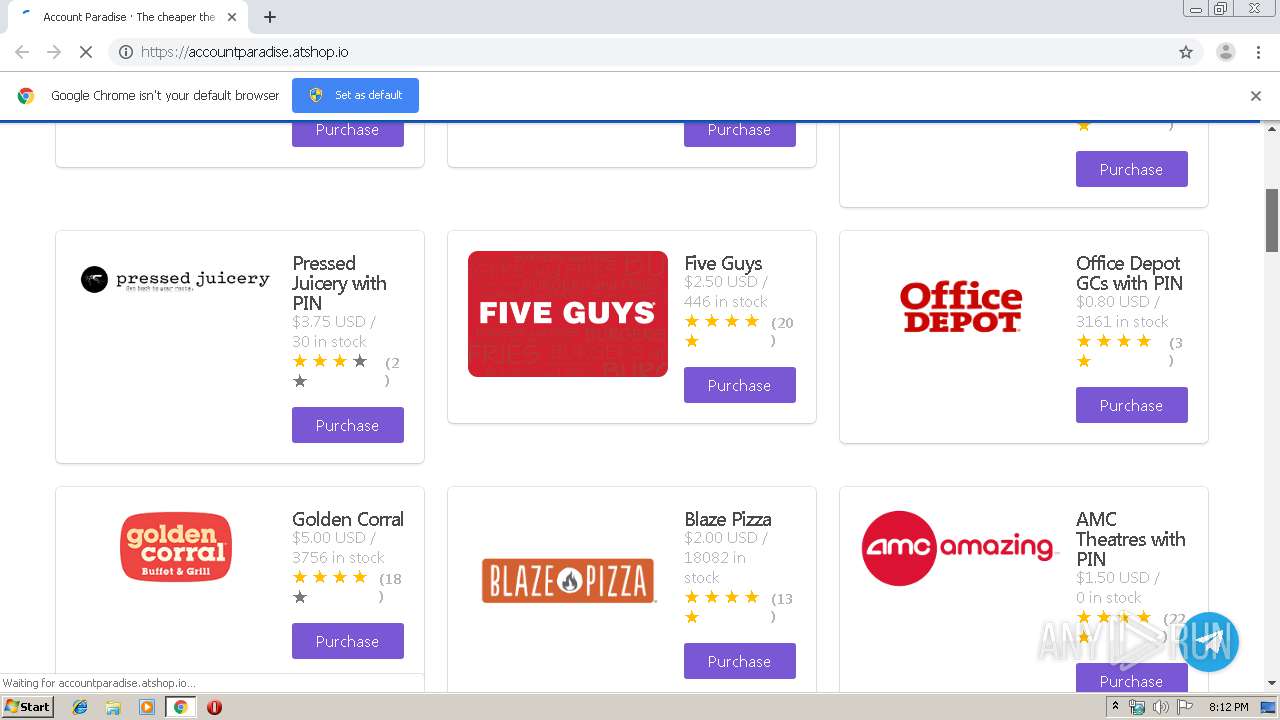Open the Chrome profile menu
The width and height of the screenshot is (1280, 720).
pyautogui.click(x=1225, y=52)
